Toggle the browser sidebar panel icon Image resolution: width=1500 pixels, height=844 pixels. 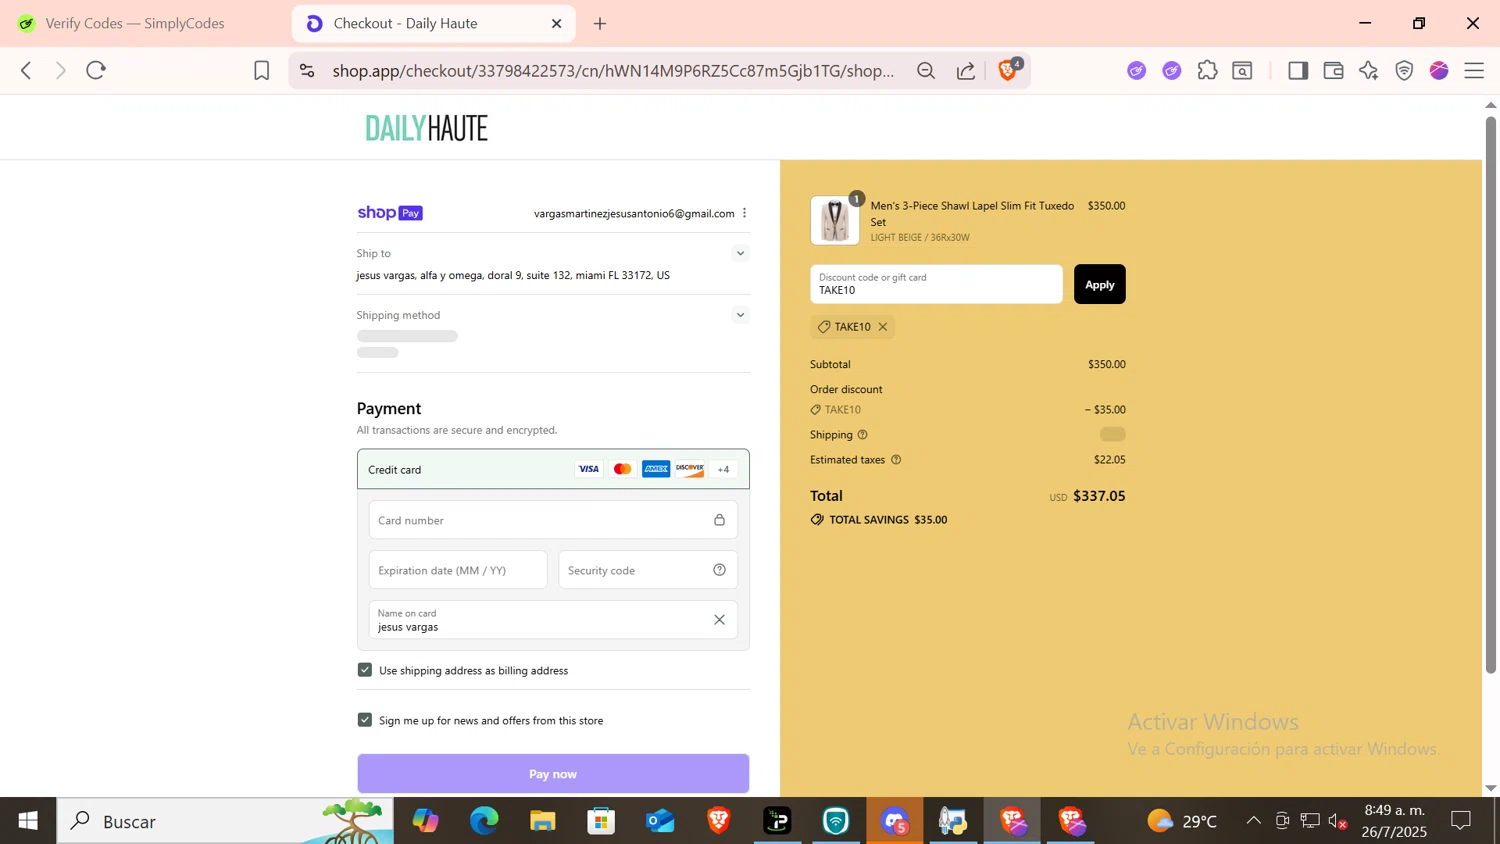[x=1298, y=70]
